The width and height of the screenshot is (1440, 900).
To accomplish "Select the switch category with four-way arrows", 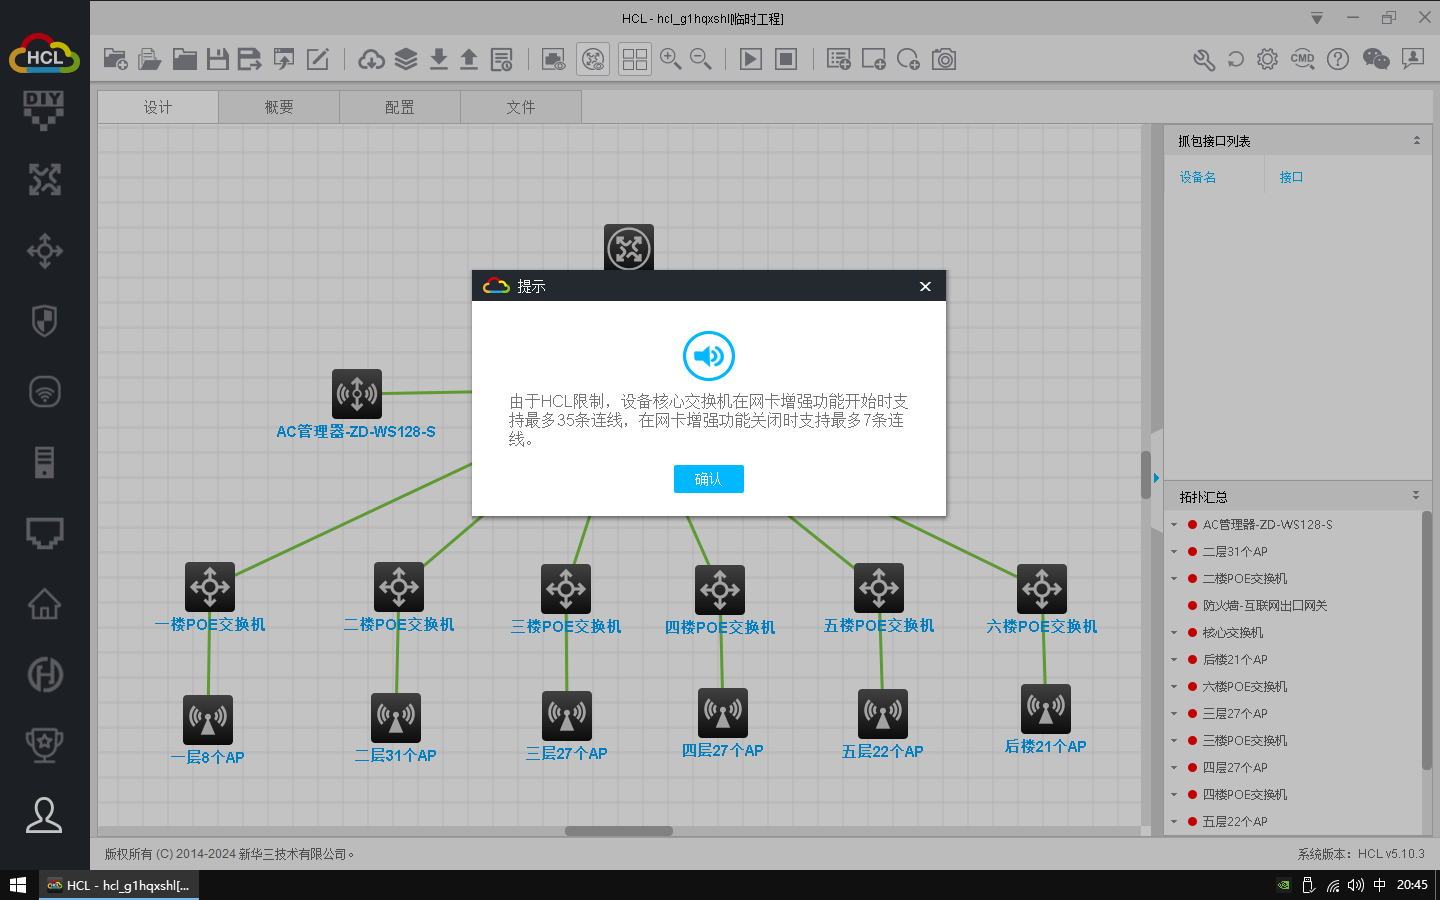I will [x=44, y=251].
